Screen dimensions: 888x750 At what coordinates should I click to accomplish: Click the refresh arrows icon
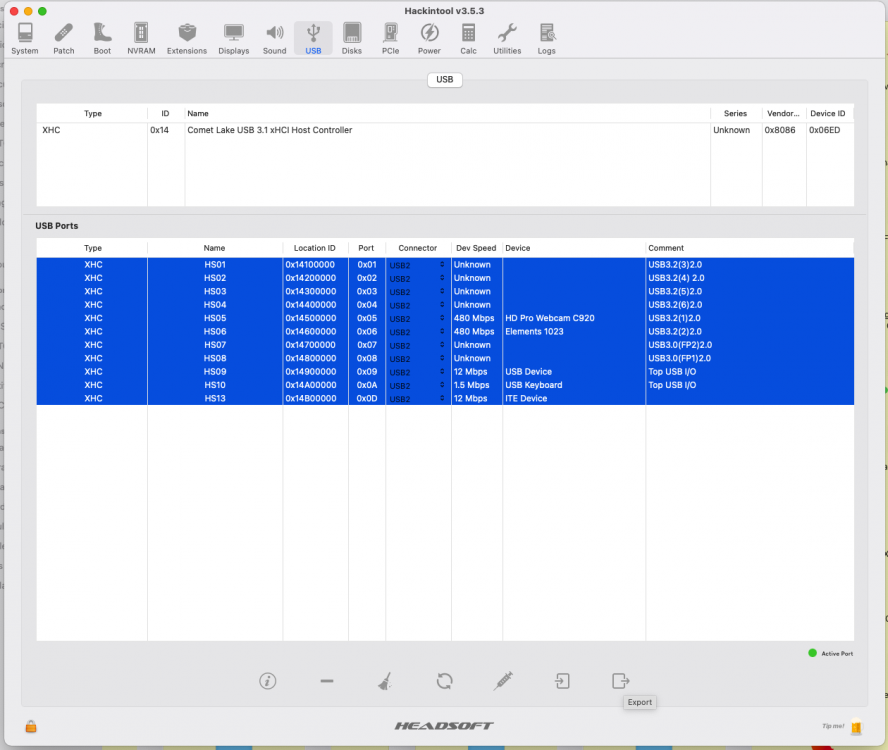point(445,681)
